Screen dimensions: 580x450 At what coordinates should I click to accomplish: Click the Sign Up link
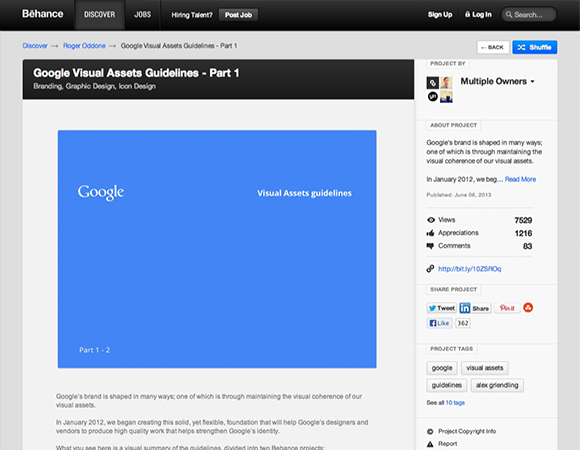point(440,14)
